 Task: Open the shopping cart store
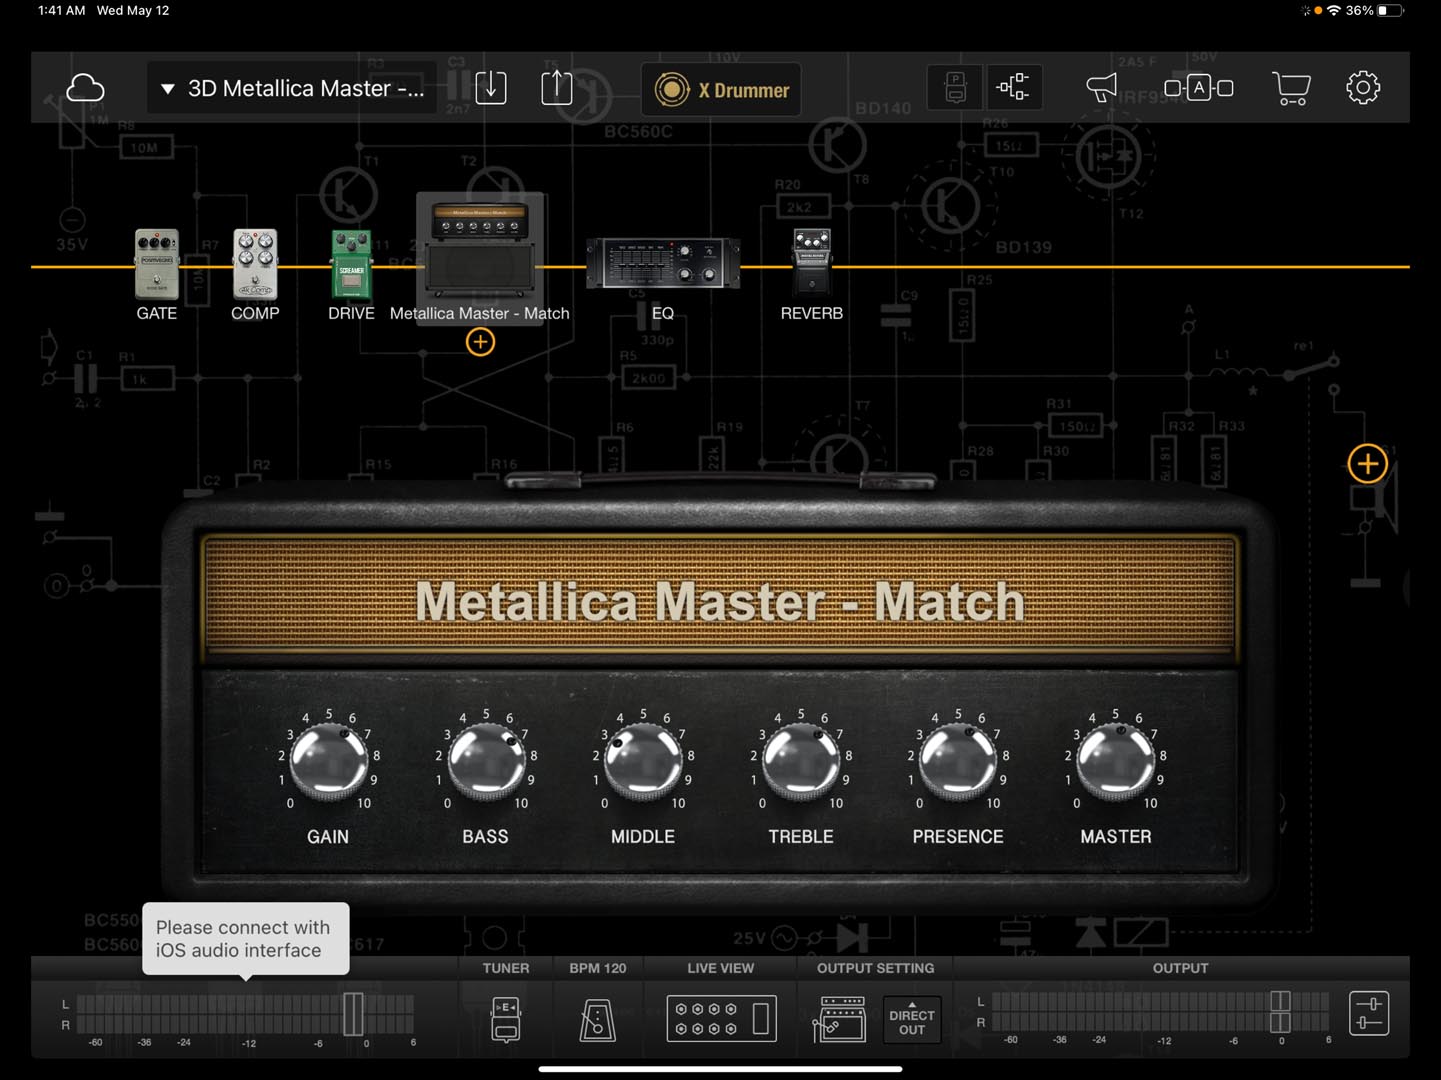click(x=1291, y=88)
